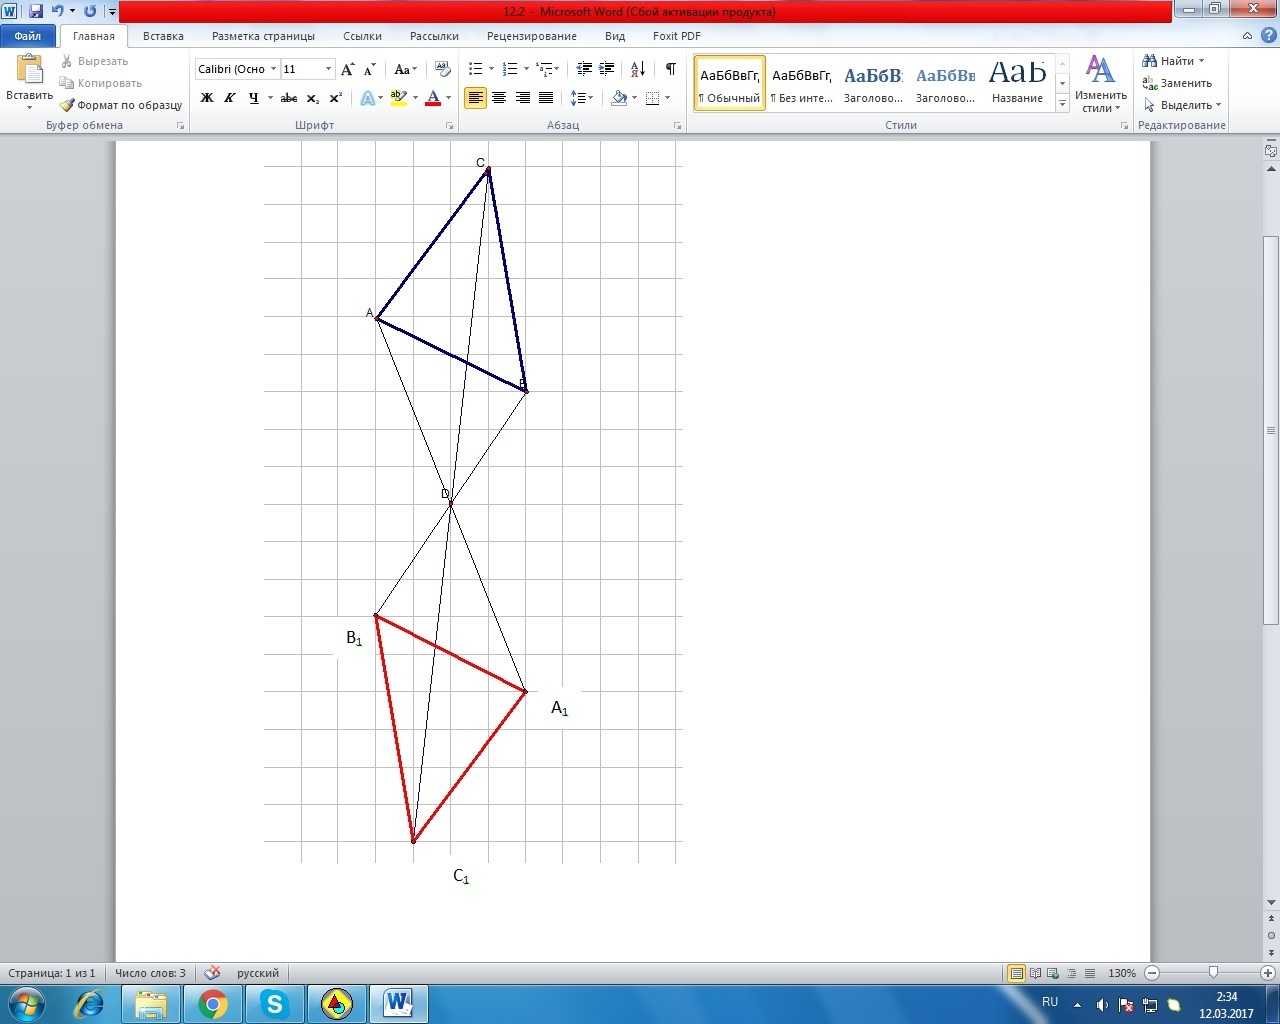
Task: Switch to the Разметка страницы tab
Action: point(263,36)
